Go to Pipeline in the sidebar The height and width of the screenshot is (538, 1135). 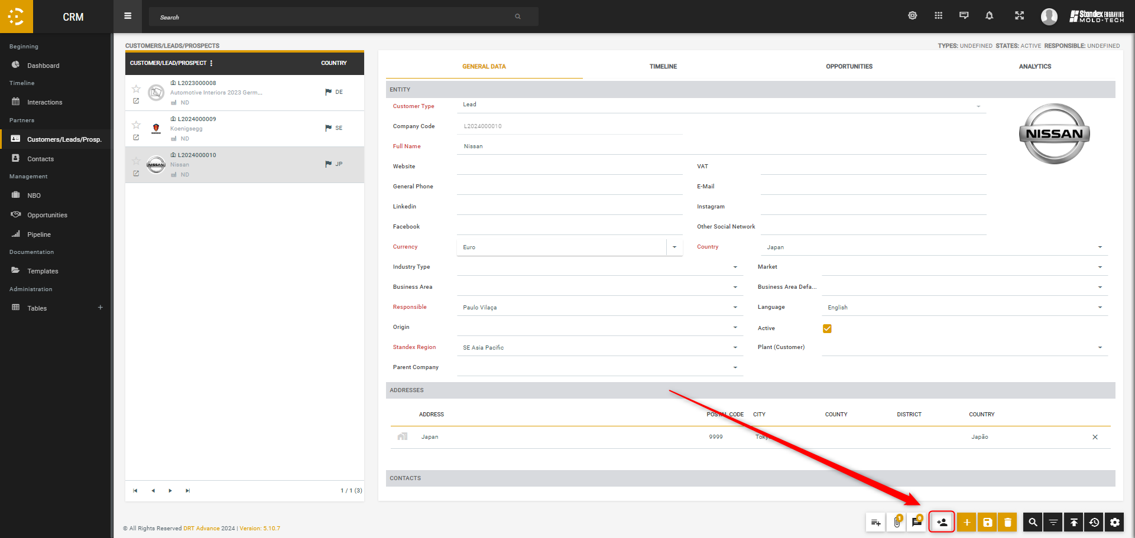click(39, 234)
